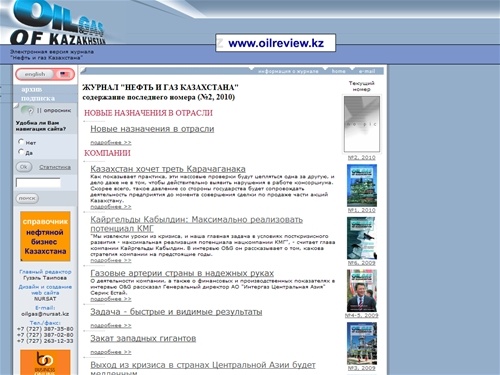Image resolution: width=500 pixels, height=375 pixels.
Task: Submit the poll with the Ok button
Action: [24, 167]
